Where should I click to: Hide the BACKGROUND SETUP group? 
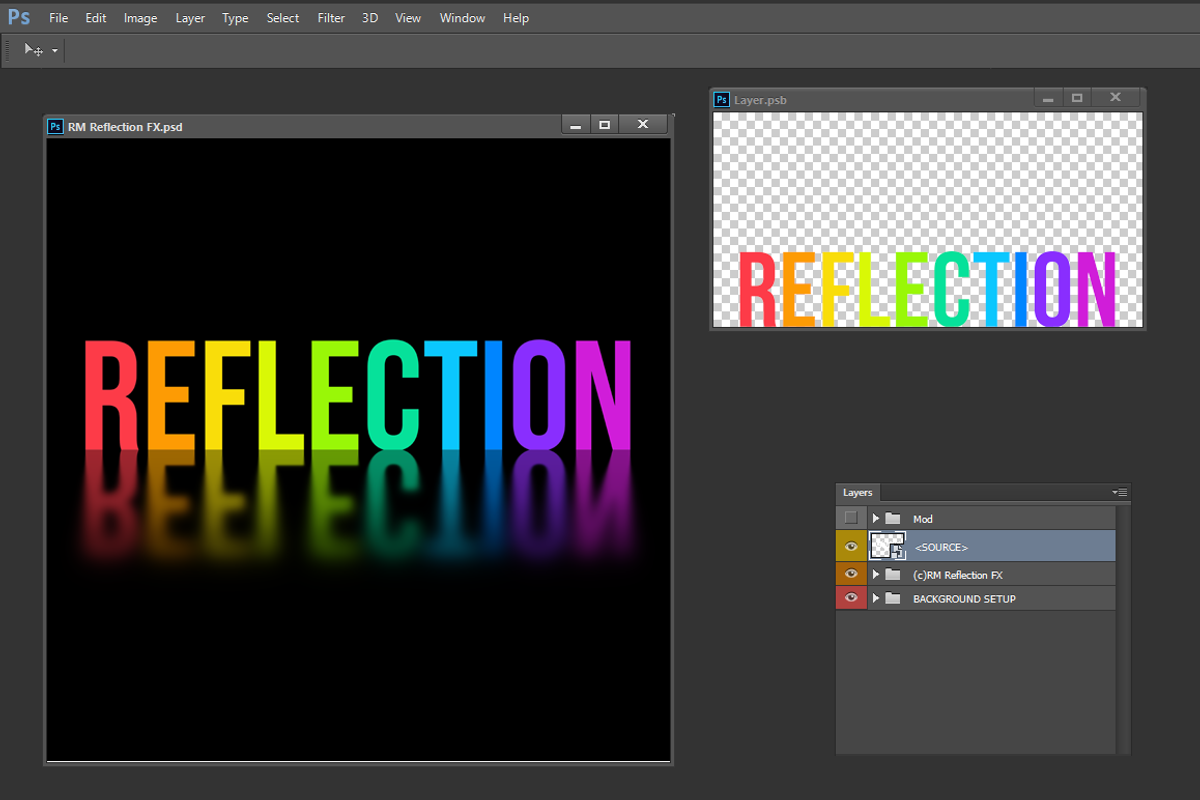click(x=851, y=598)
